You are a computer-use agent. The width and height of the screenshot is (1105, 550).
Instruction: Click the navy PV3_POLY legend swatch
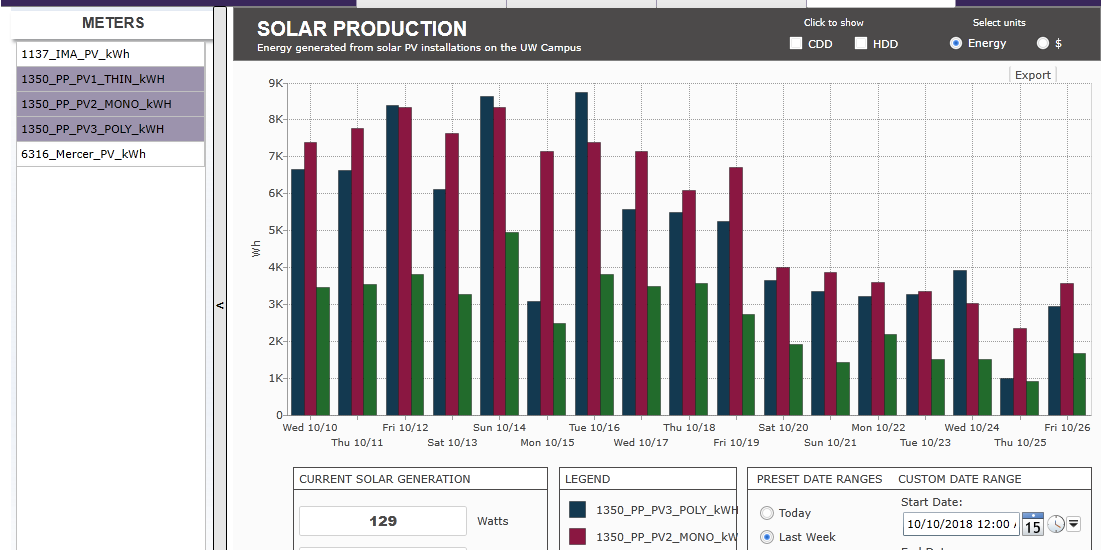577,509
